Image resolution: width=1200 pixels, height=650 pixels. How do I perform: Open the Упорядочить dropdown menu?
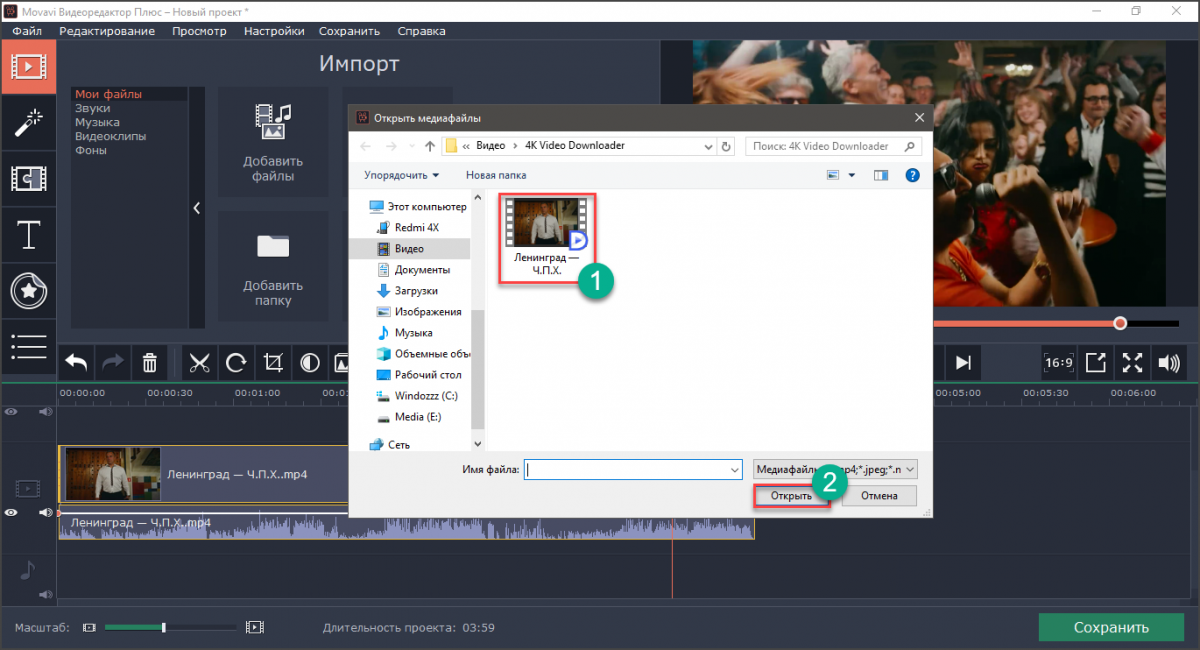coord(401,175)
